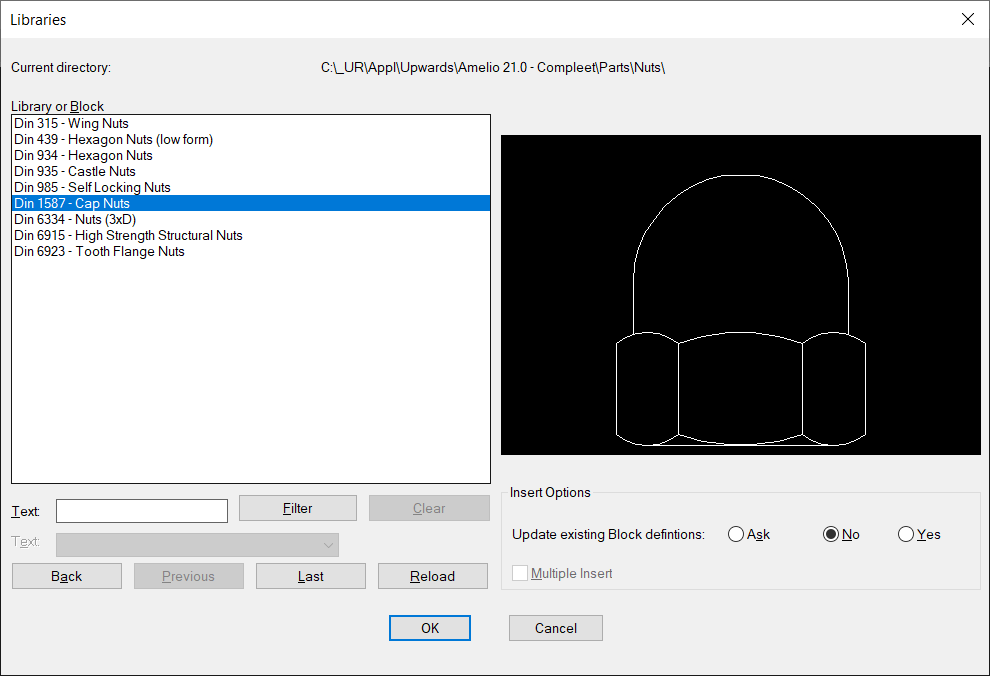The image size is (990, 676).
Task: Select Din 6334 - Nuts (3xD)
Action: coord(251,219)
